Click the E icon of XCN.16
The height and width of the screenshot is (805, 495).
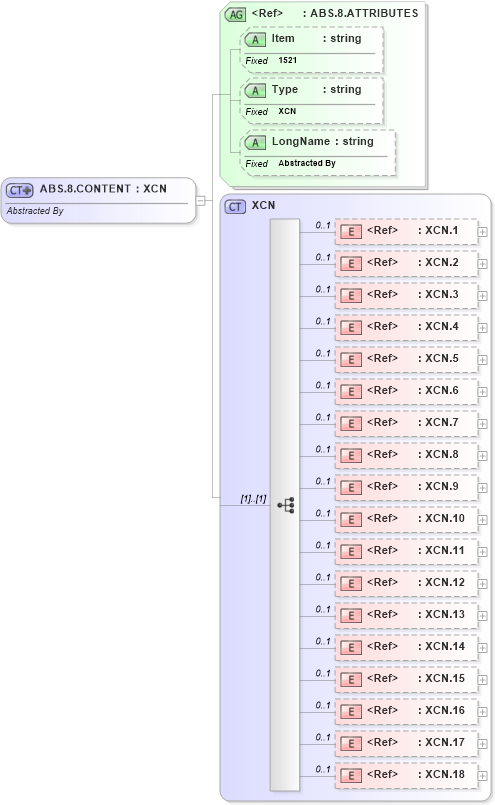point(351,712)
